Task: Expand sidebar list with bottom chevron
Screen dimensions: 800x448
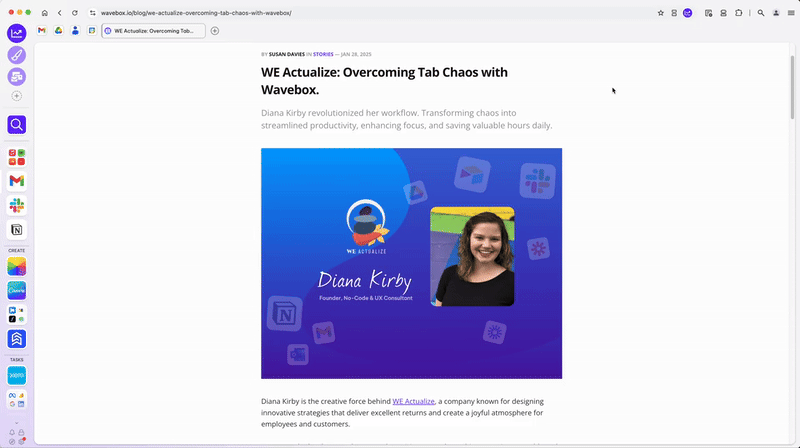Action: [17, 423]
